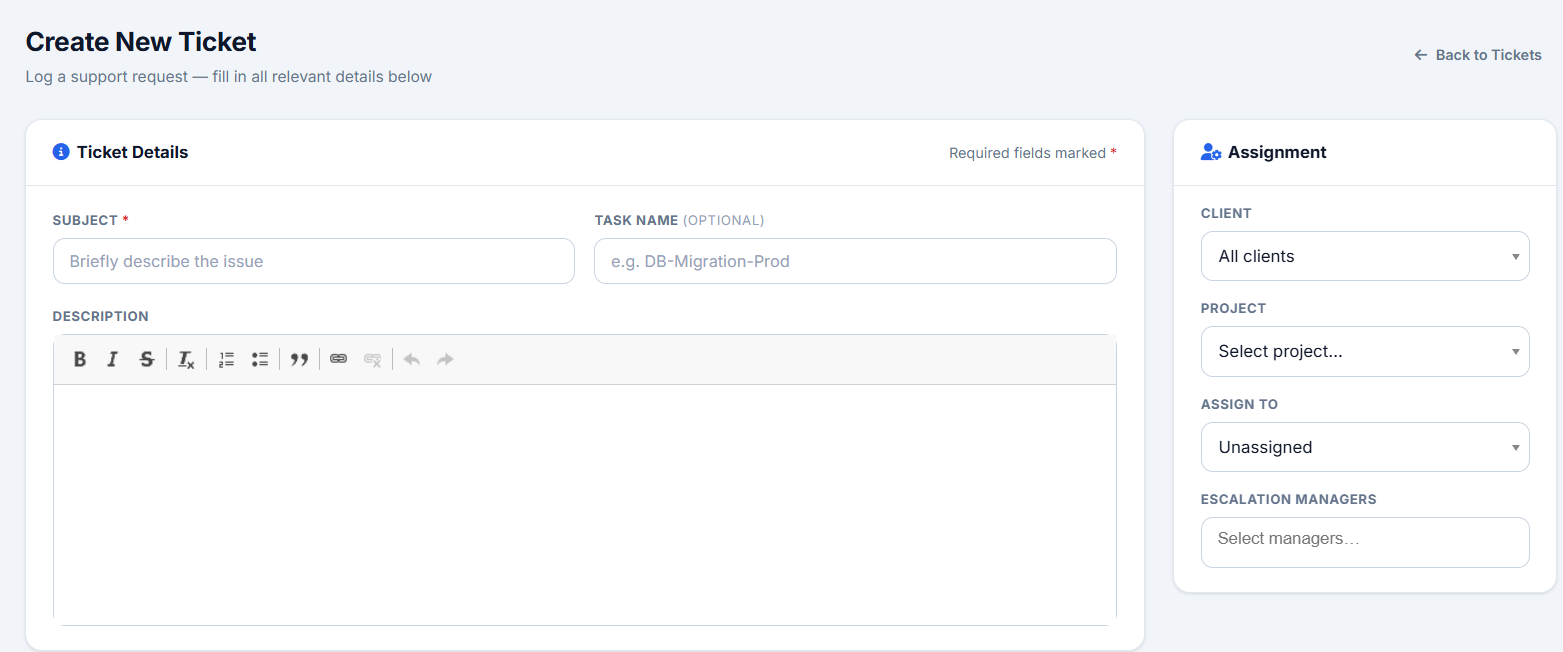Go back via Back to Tickets link

[x=1478, y=55]
